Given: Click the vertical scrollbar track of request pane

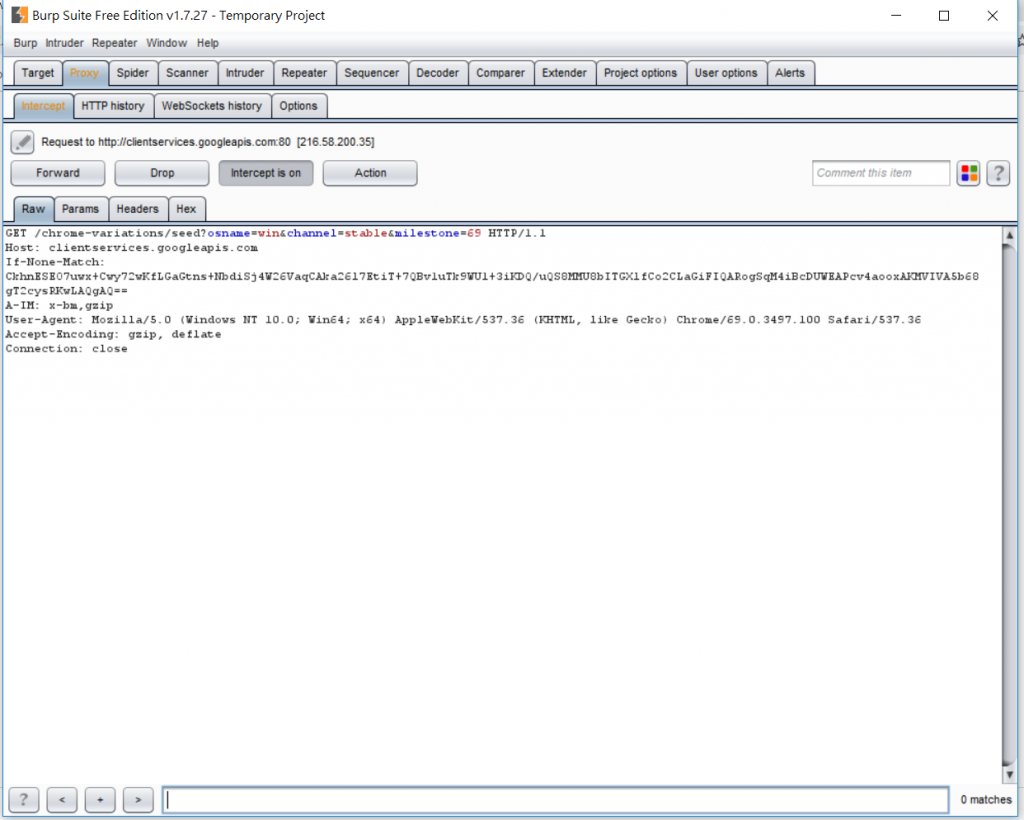Looking at the screenshot, I should [1010, 506].
